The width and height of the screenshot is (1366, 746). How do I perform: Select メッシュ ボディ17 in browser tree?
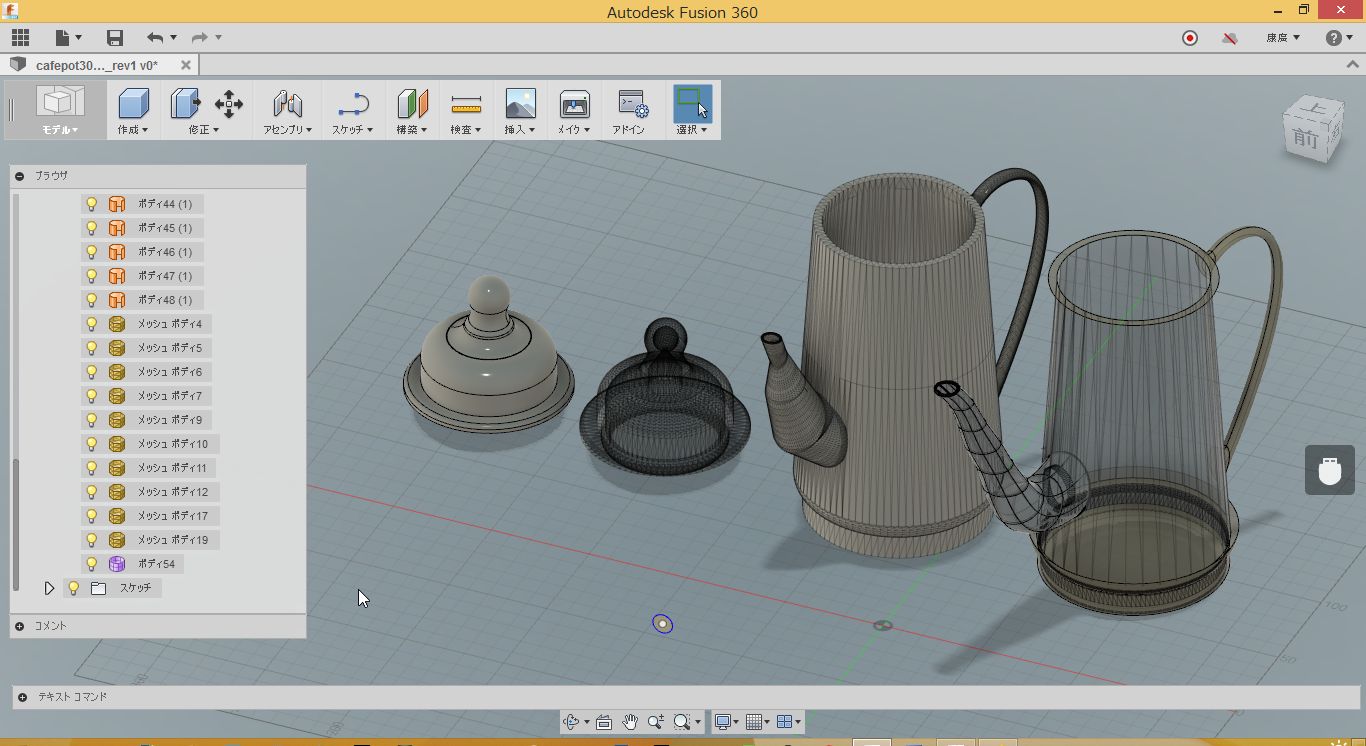172,516
